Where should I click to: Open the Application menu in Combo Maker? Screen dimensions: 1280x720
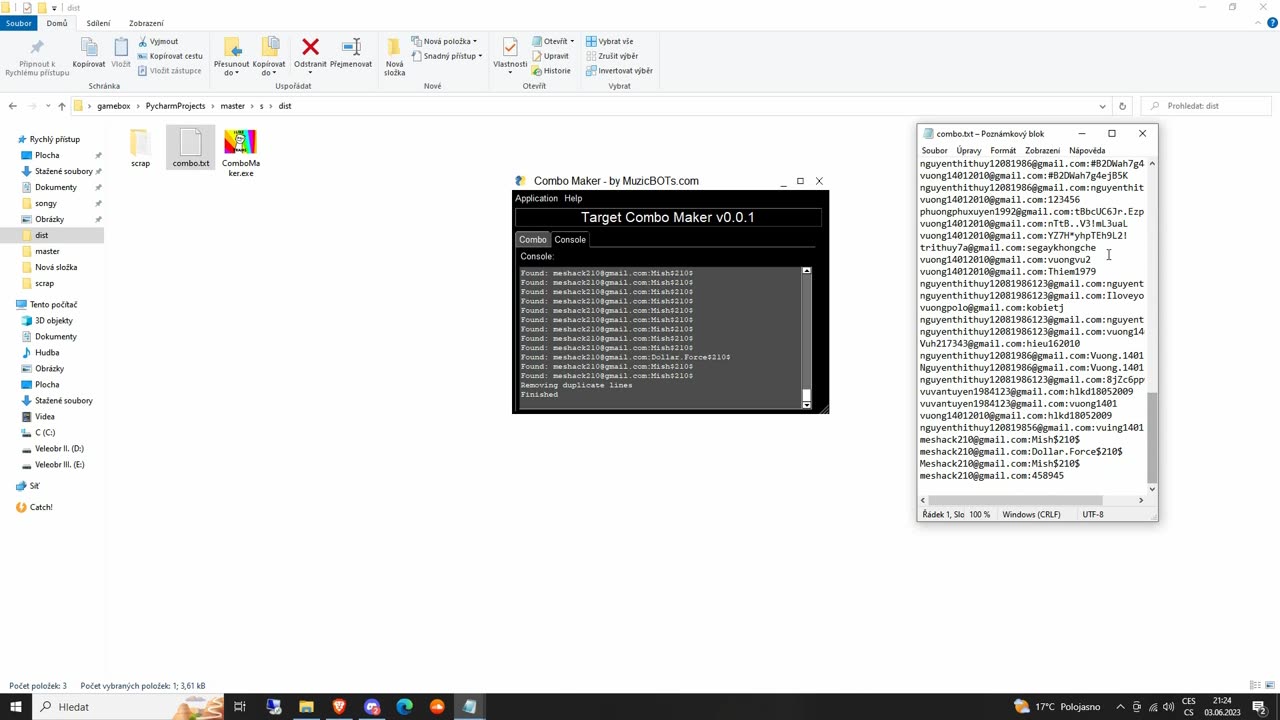point(536,198)
